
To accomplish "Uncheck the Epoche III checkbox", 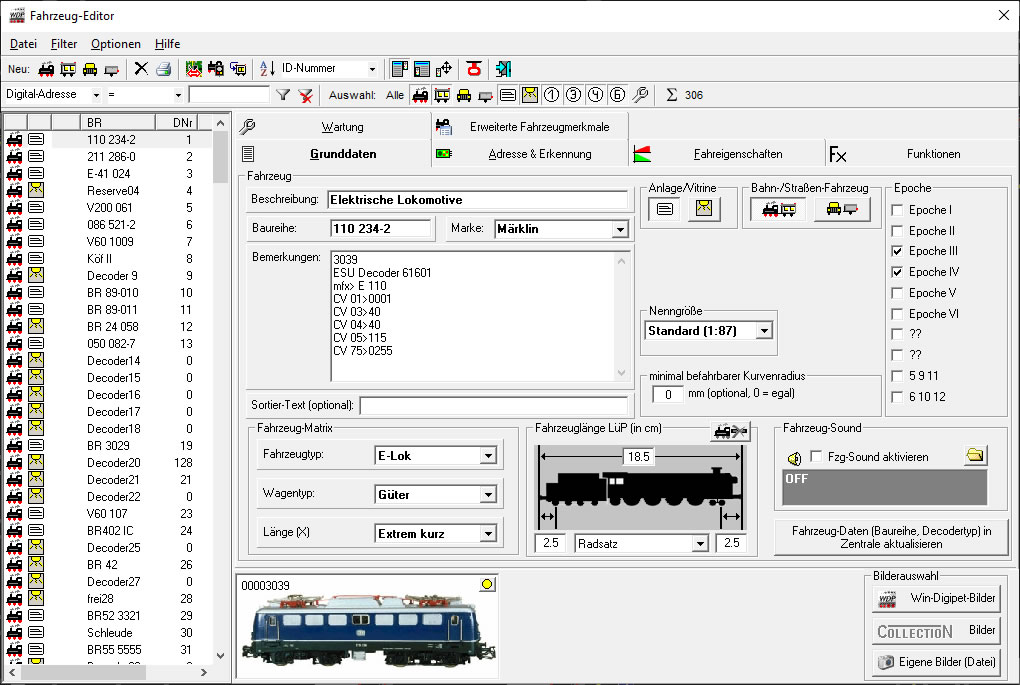I will click(898, 251).
